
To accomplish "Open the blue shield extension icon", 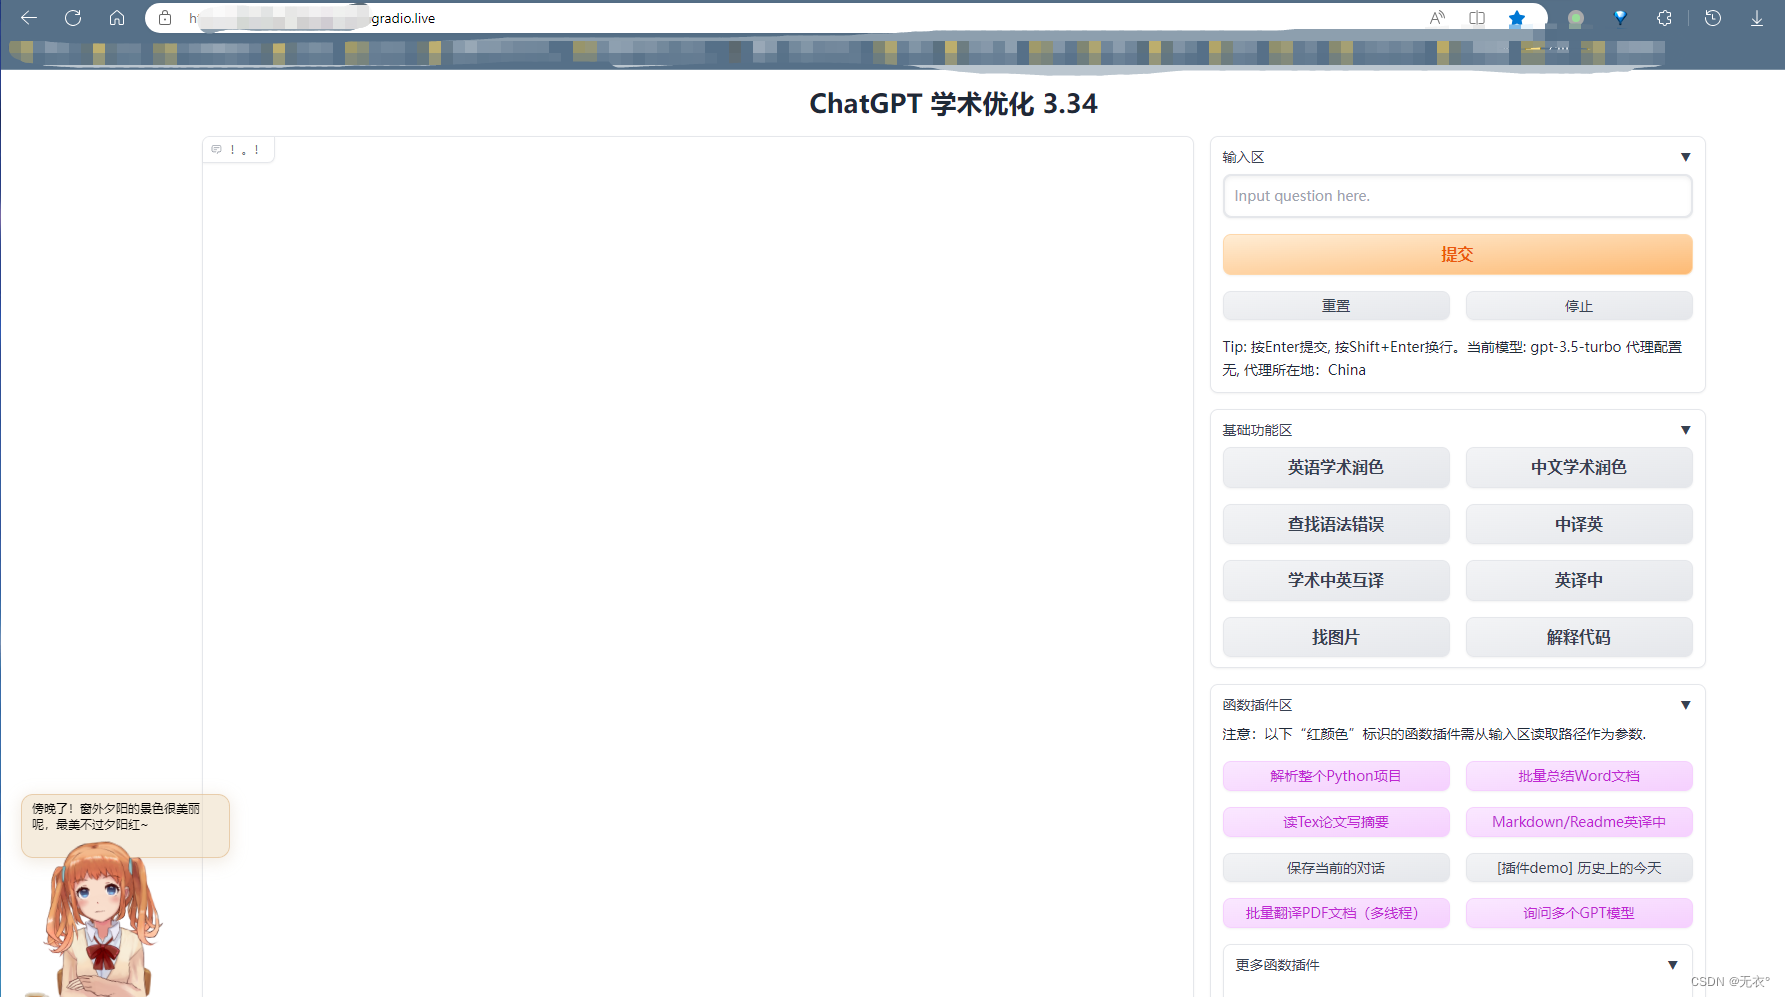I will [1620, 18].
